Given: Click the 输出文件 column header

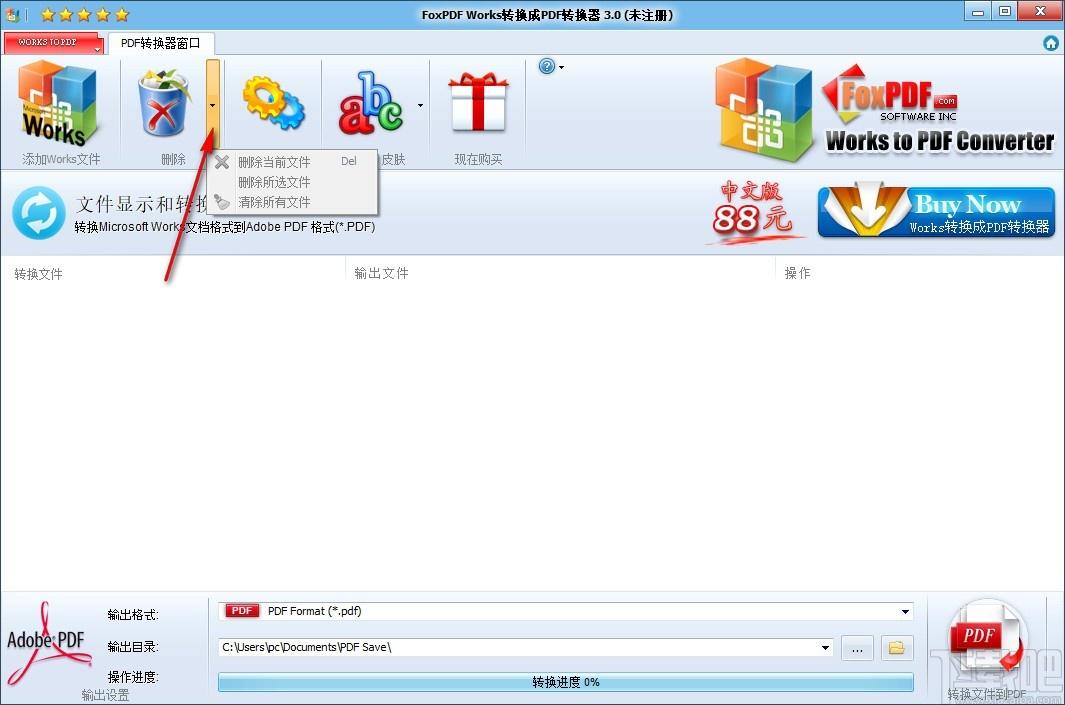Looking at the screenshot, I should pos(381,273).
